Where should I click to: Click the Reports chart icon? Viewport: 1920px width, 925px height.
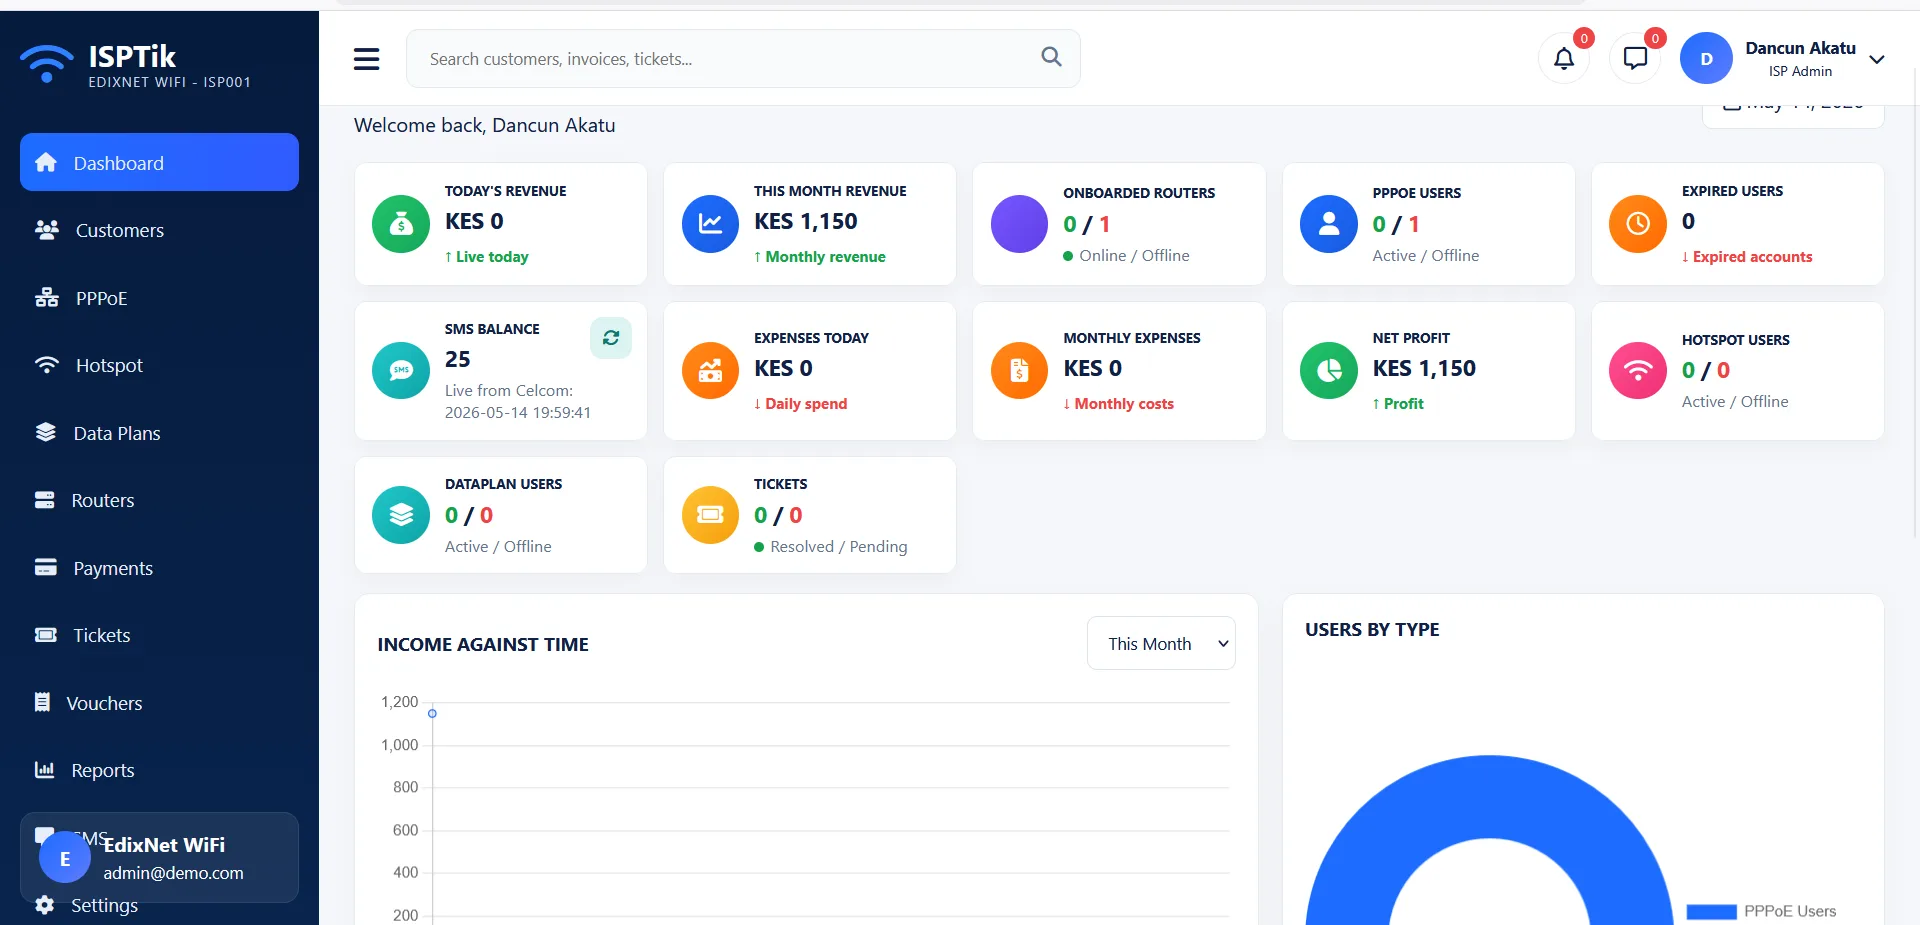pos(44,770)
